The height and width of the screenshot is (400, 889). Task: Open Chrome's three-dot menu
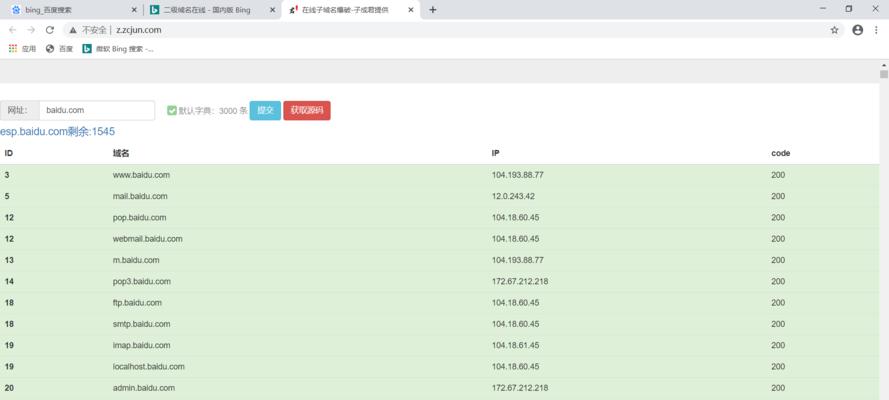tap(876, 30)
